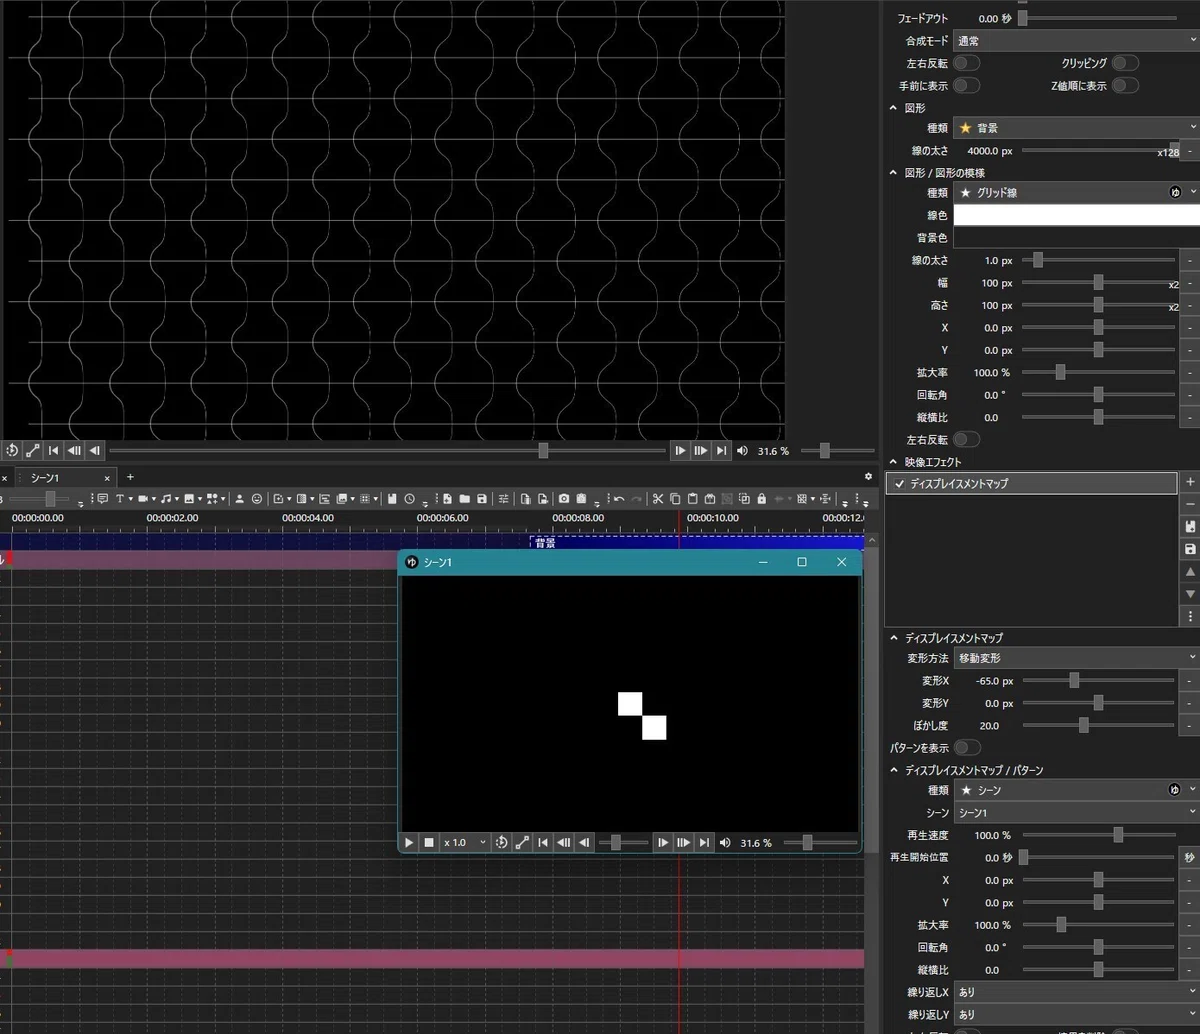Collapse the ディスプレイスメントマップ / パターン section
Screen dimensions: 1200x1034
pos(893,770)
